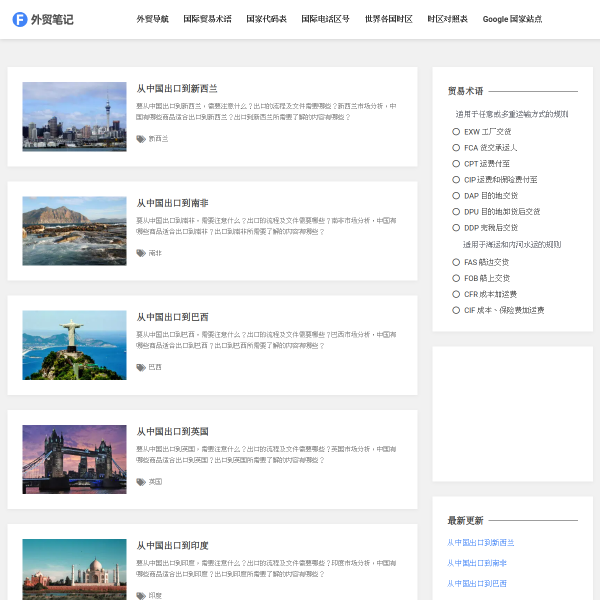This screenshot has width=600, height=600.
Task: Open the 国家代码表 menu item
Action: pos(266,19)
